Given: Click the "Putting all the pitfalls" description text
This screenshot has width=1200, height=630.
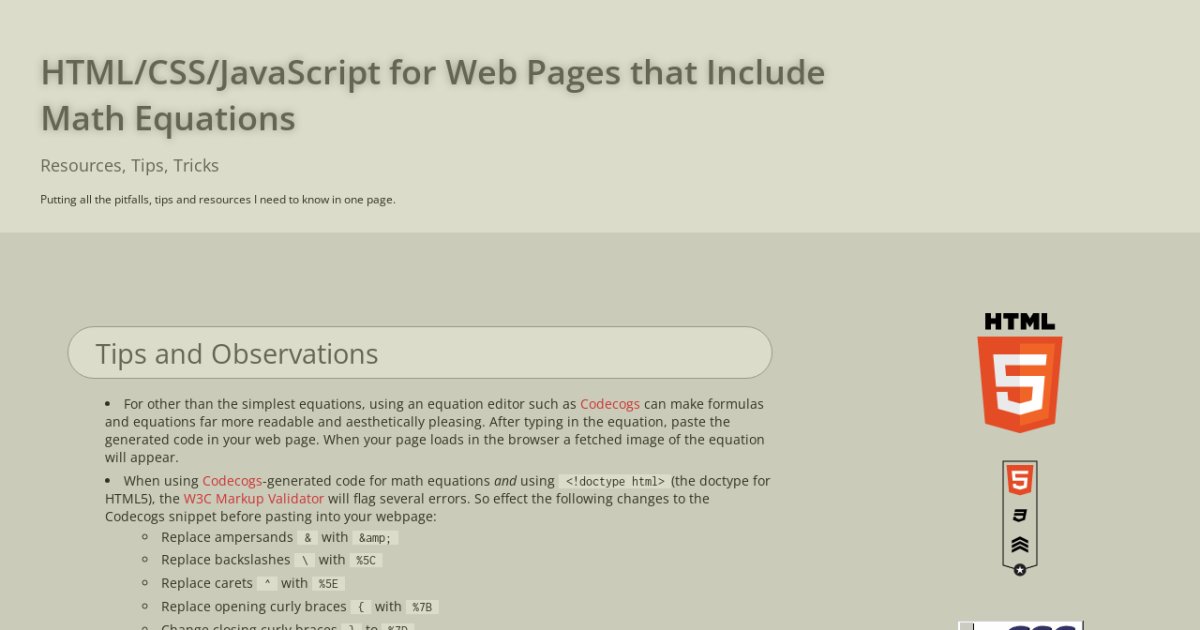Looking at the screenshot, I should coord(217,200).
